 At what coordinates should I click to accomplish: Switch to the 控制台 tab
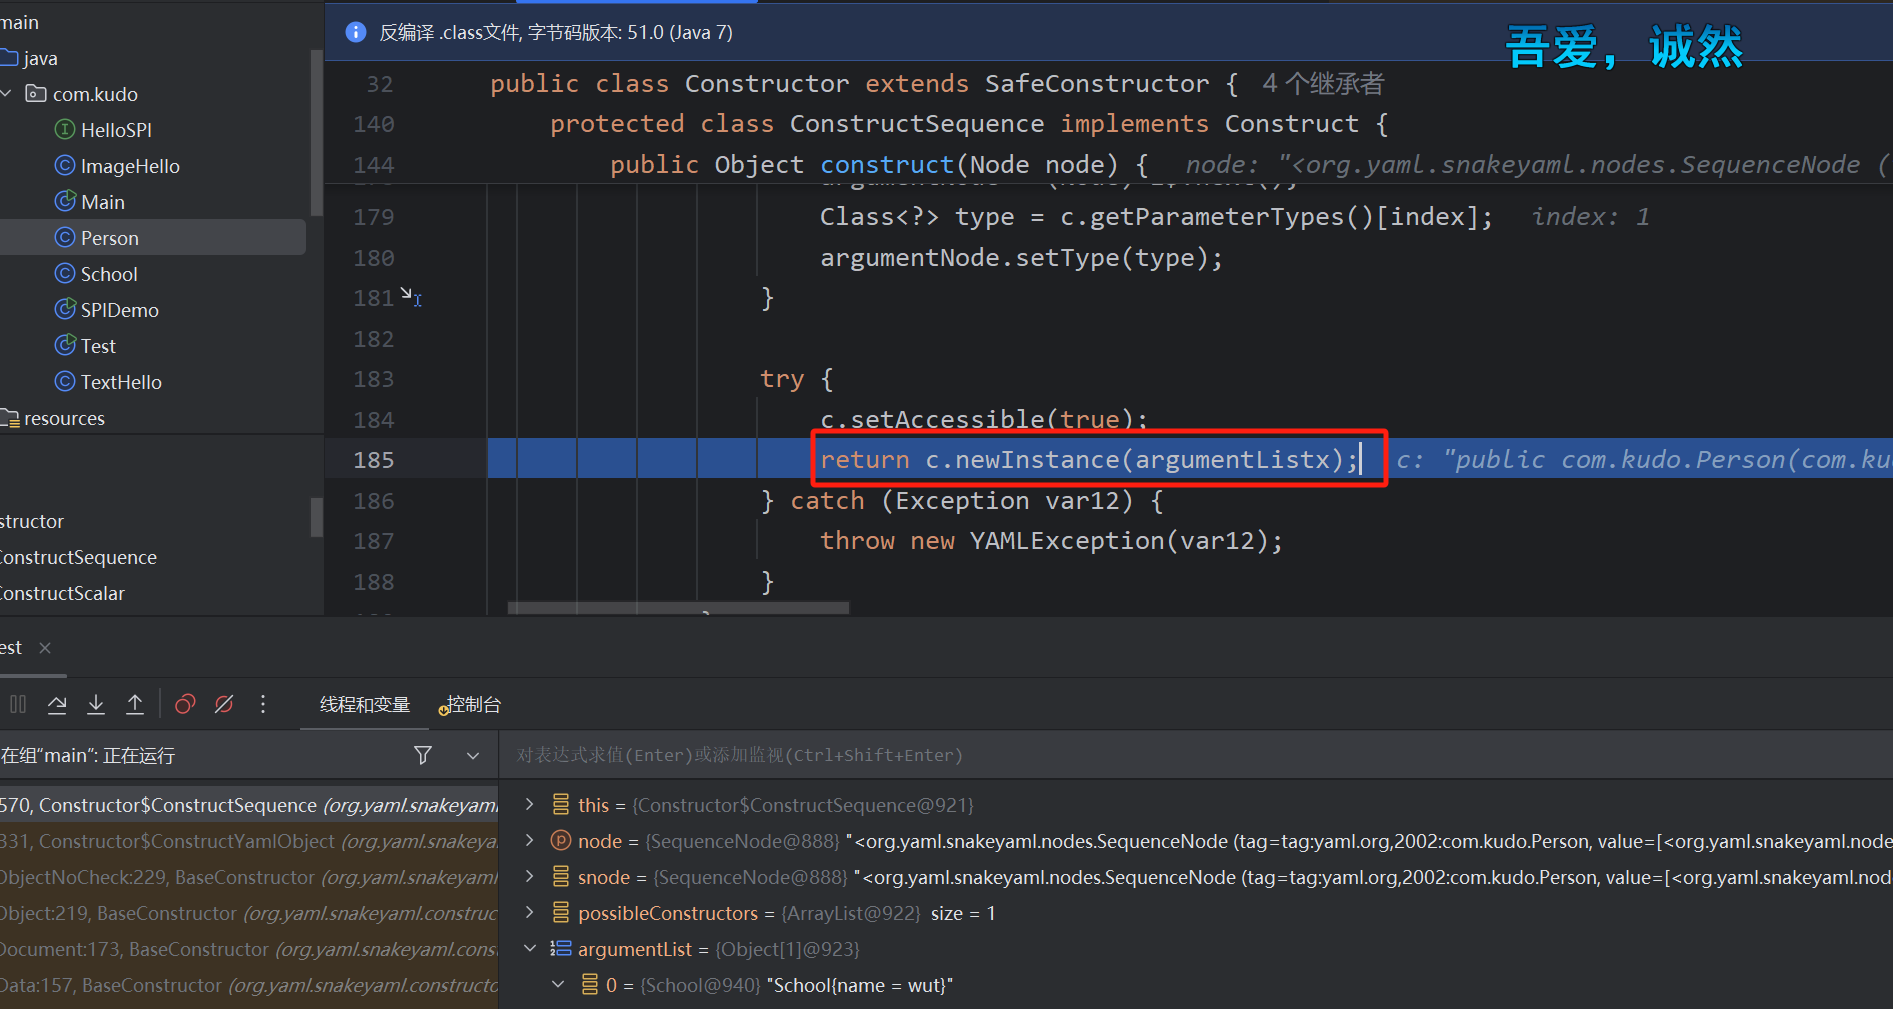(x=470, y=704)
